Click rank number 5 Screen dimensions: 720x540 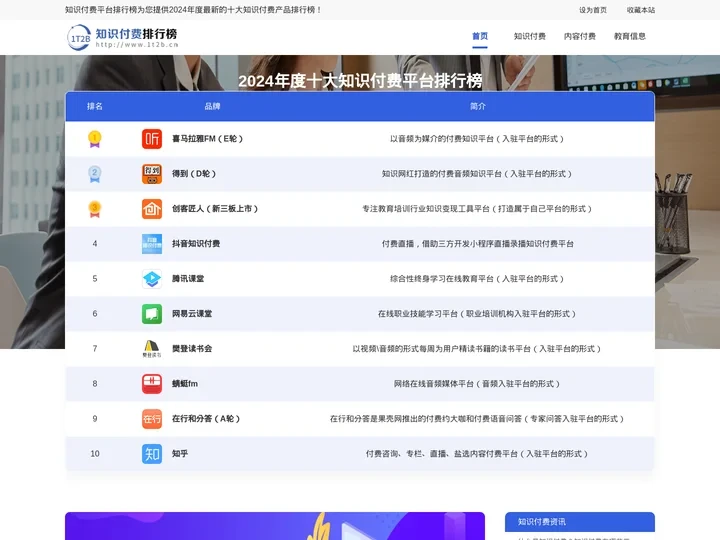coord(95,279)
